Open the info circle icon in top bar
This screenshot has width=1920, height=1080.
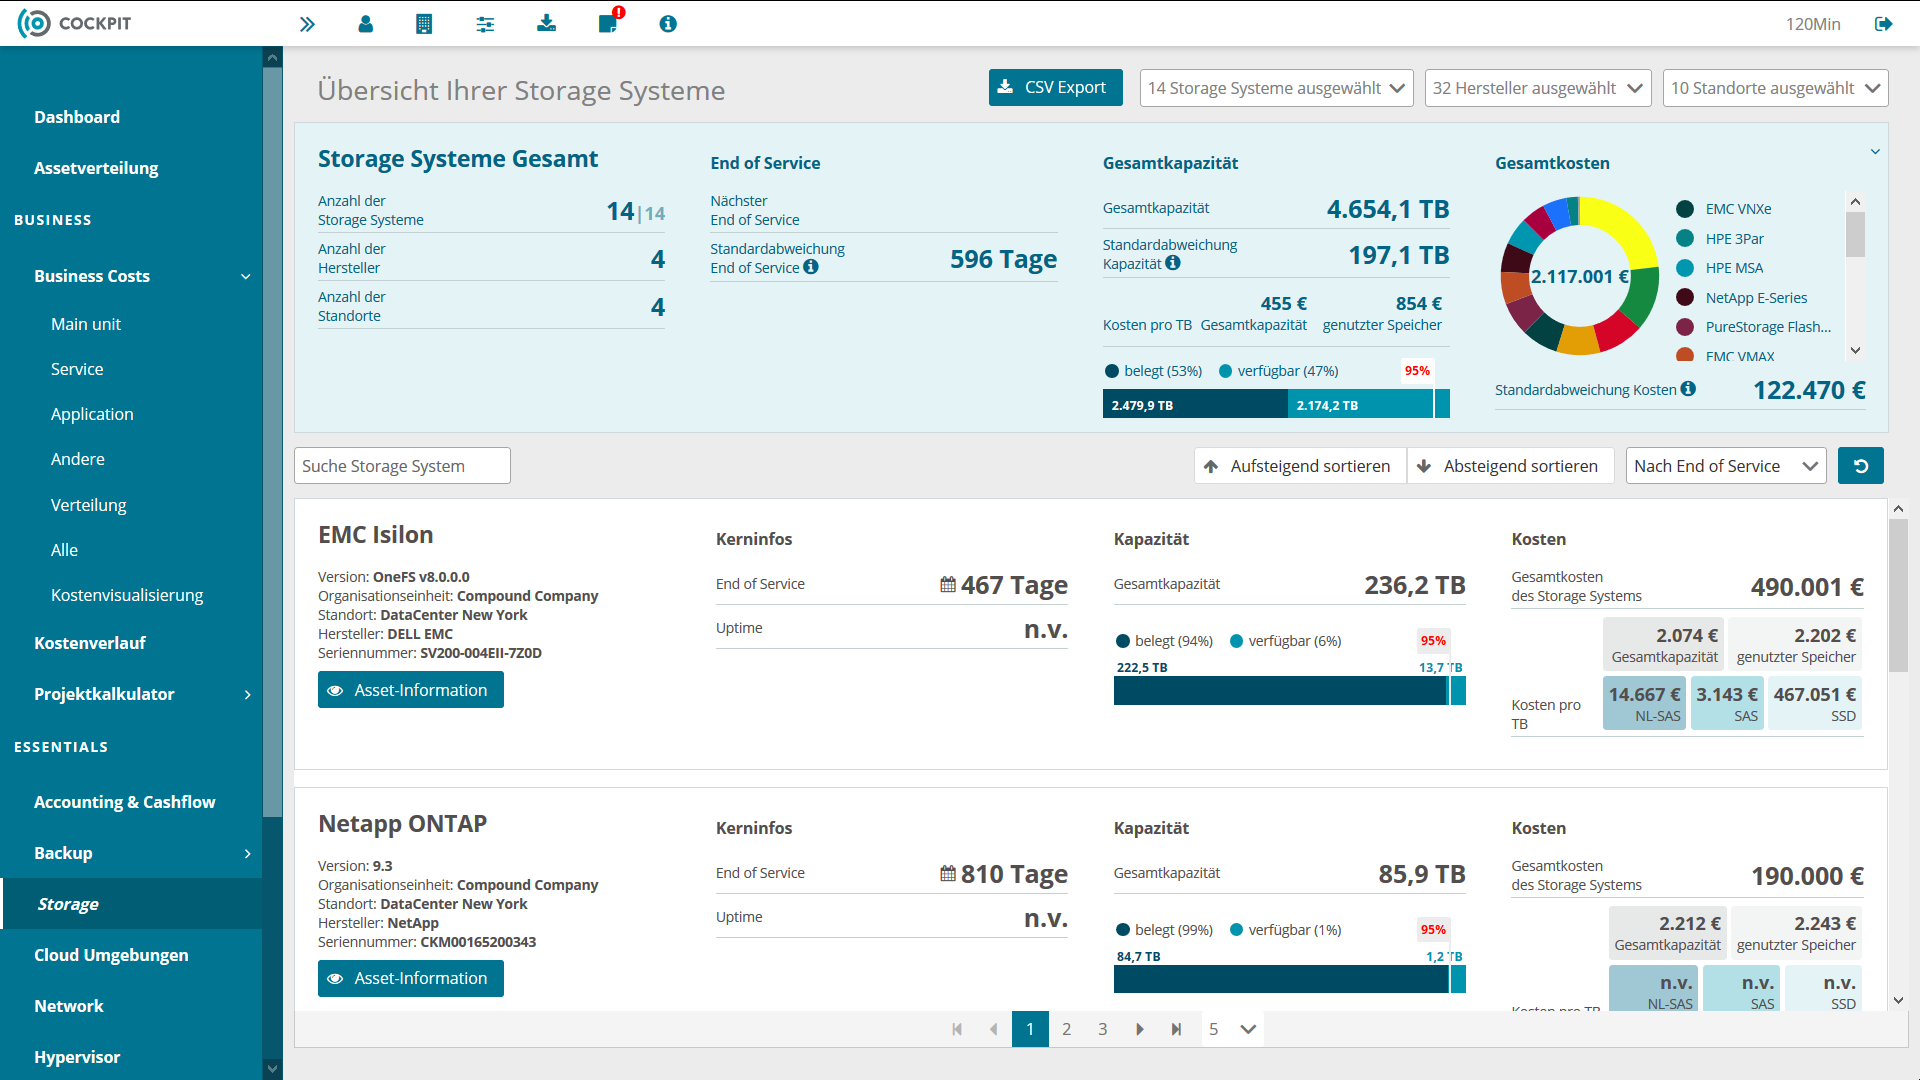tap(668, 24)
